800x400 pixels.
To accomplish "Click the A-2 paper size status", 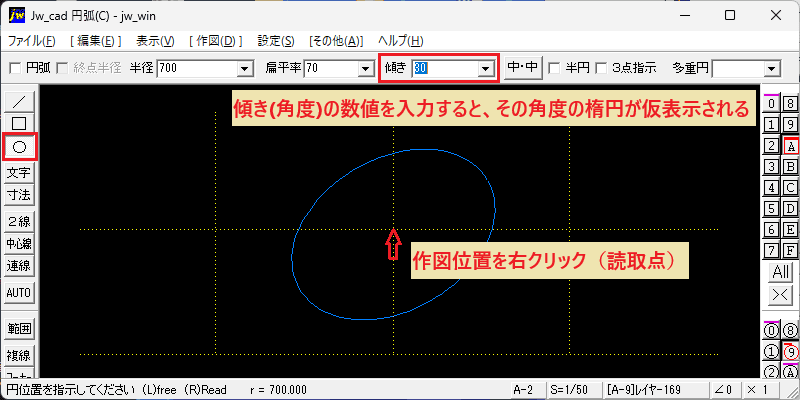I will [x=528, y=390].
